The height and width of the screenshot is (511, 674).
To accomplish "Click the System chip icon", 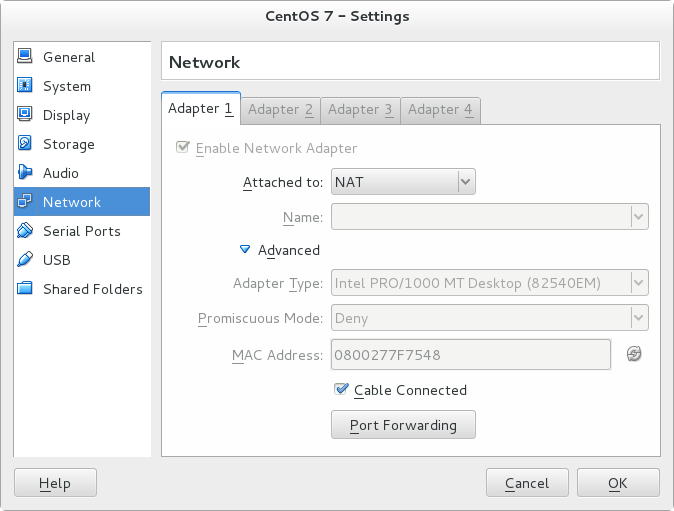I will [25, 85].
